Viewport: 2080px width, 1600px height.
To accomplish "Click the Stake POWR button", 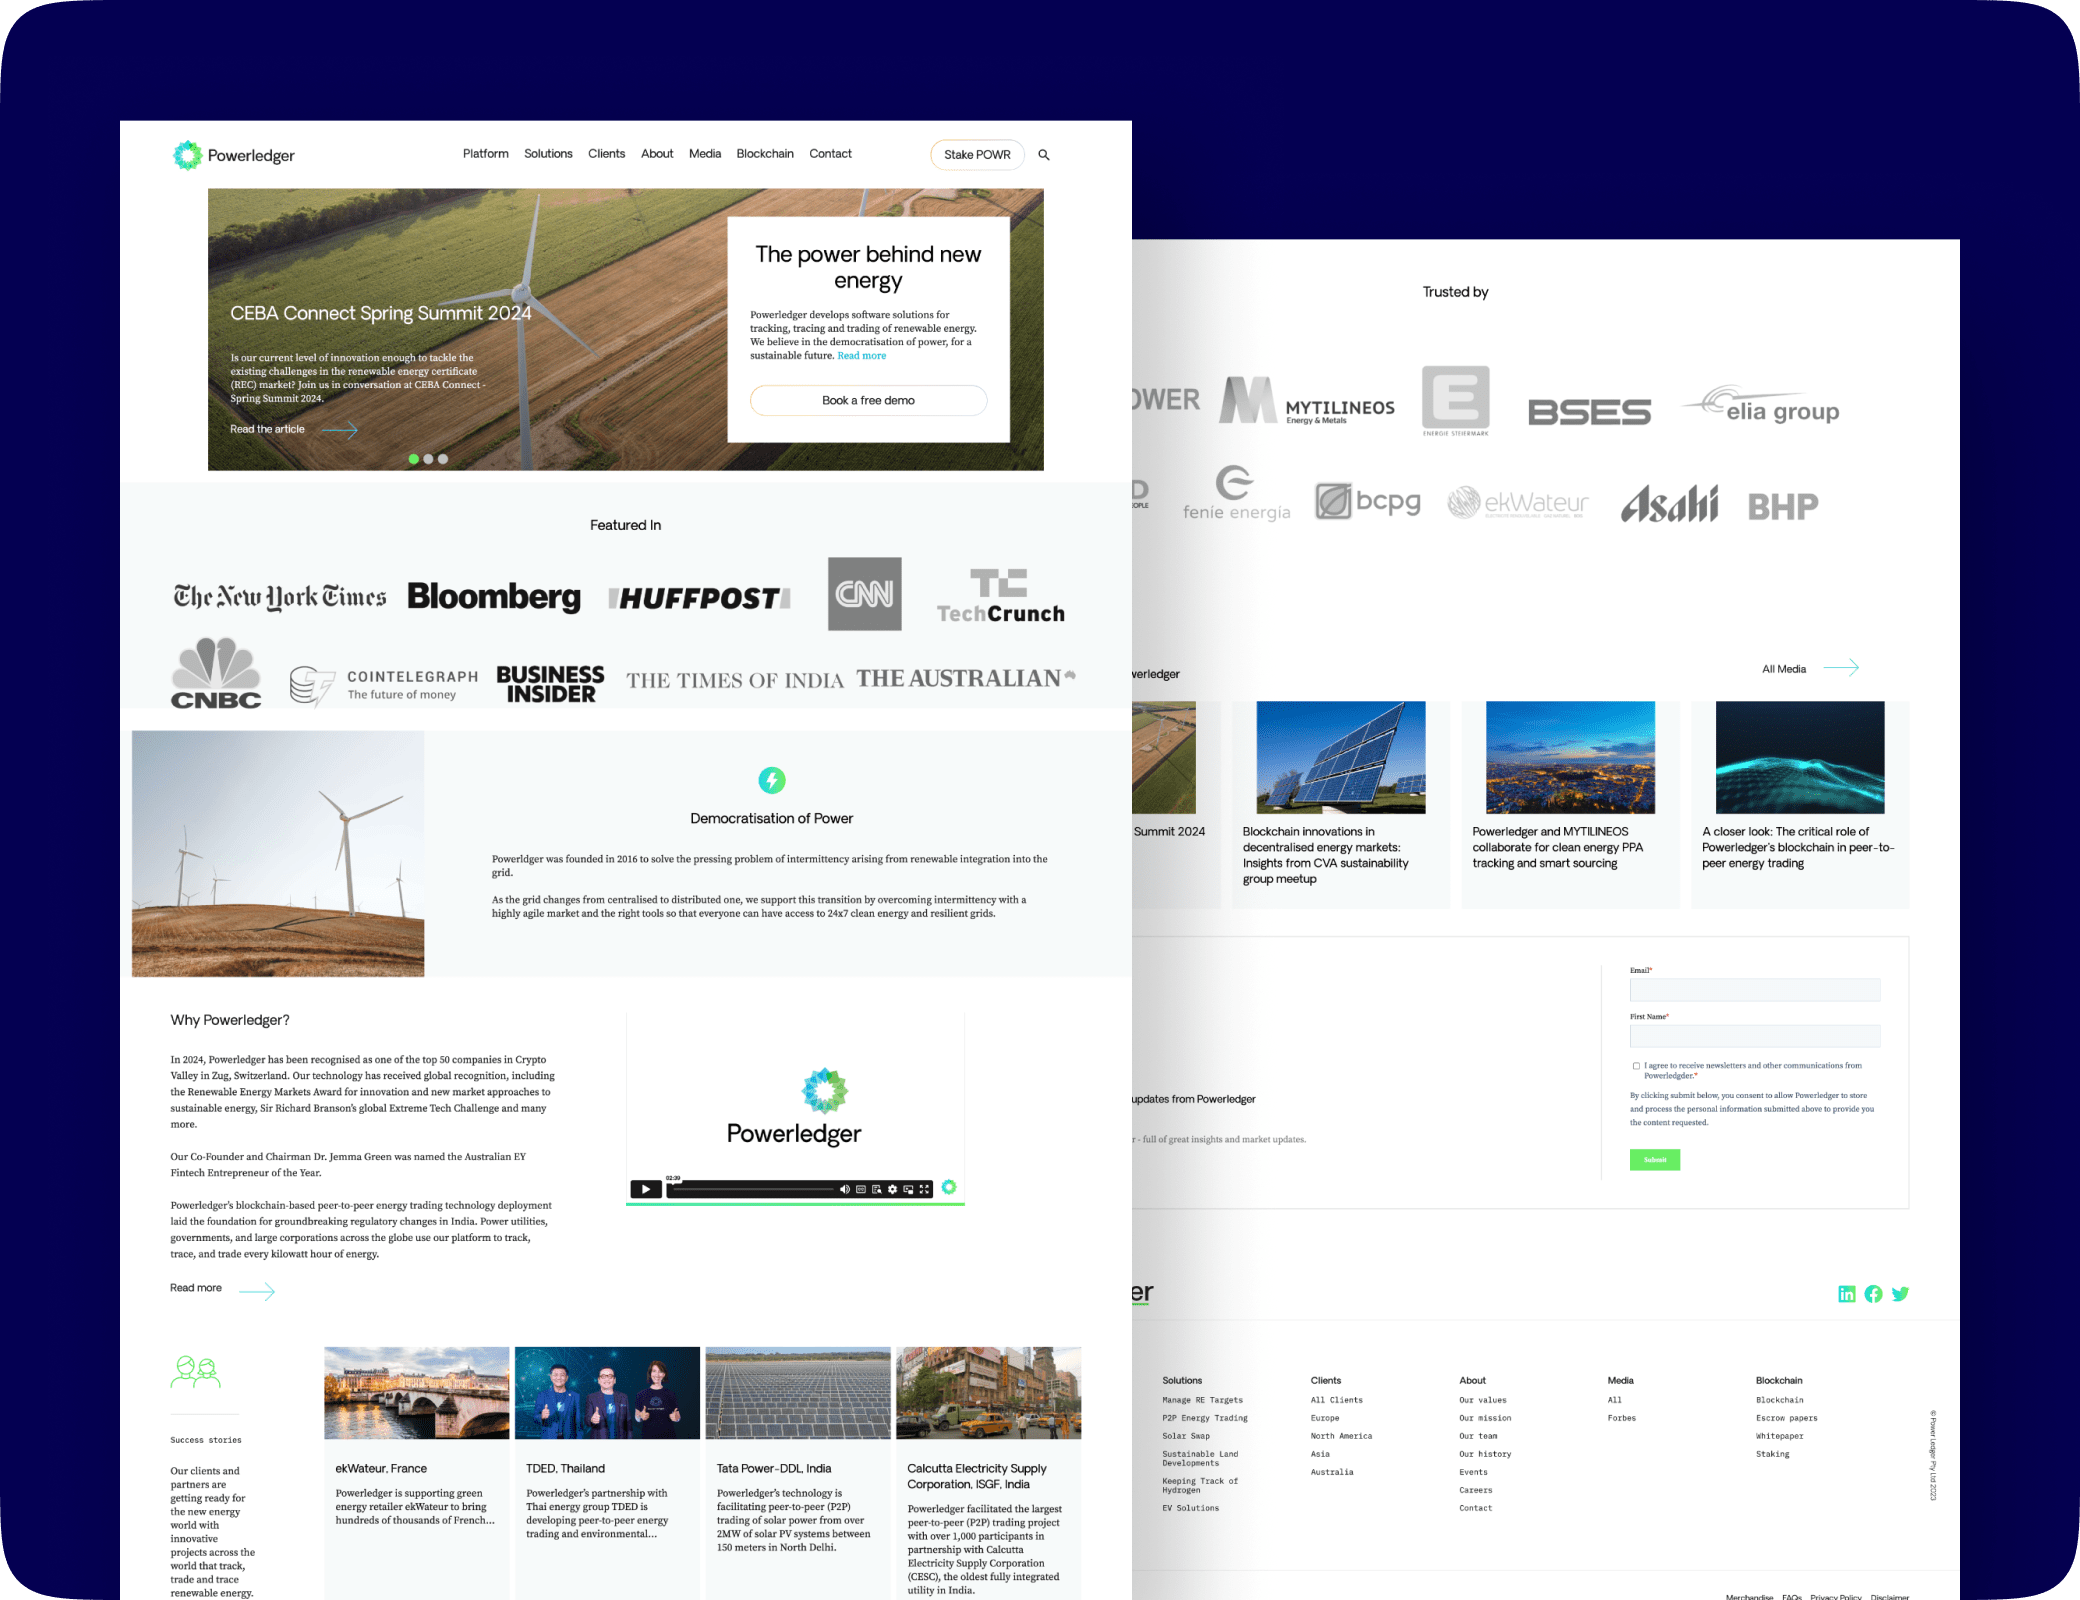I will (x=977, y=155).
